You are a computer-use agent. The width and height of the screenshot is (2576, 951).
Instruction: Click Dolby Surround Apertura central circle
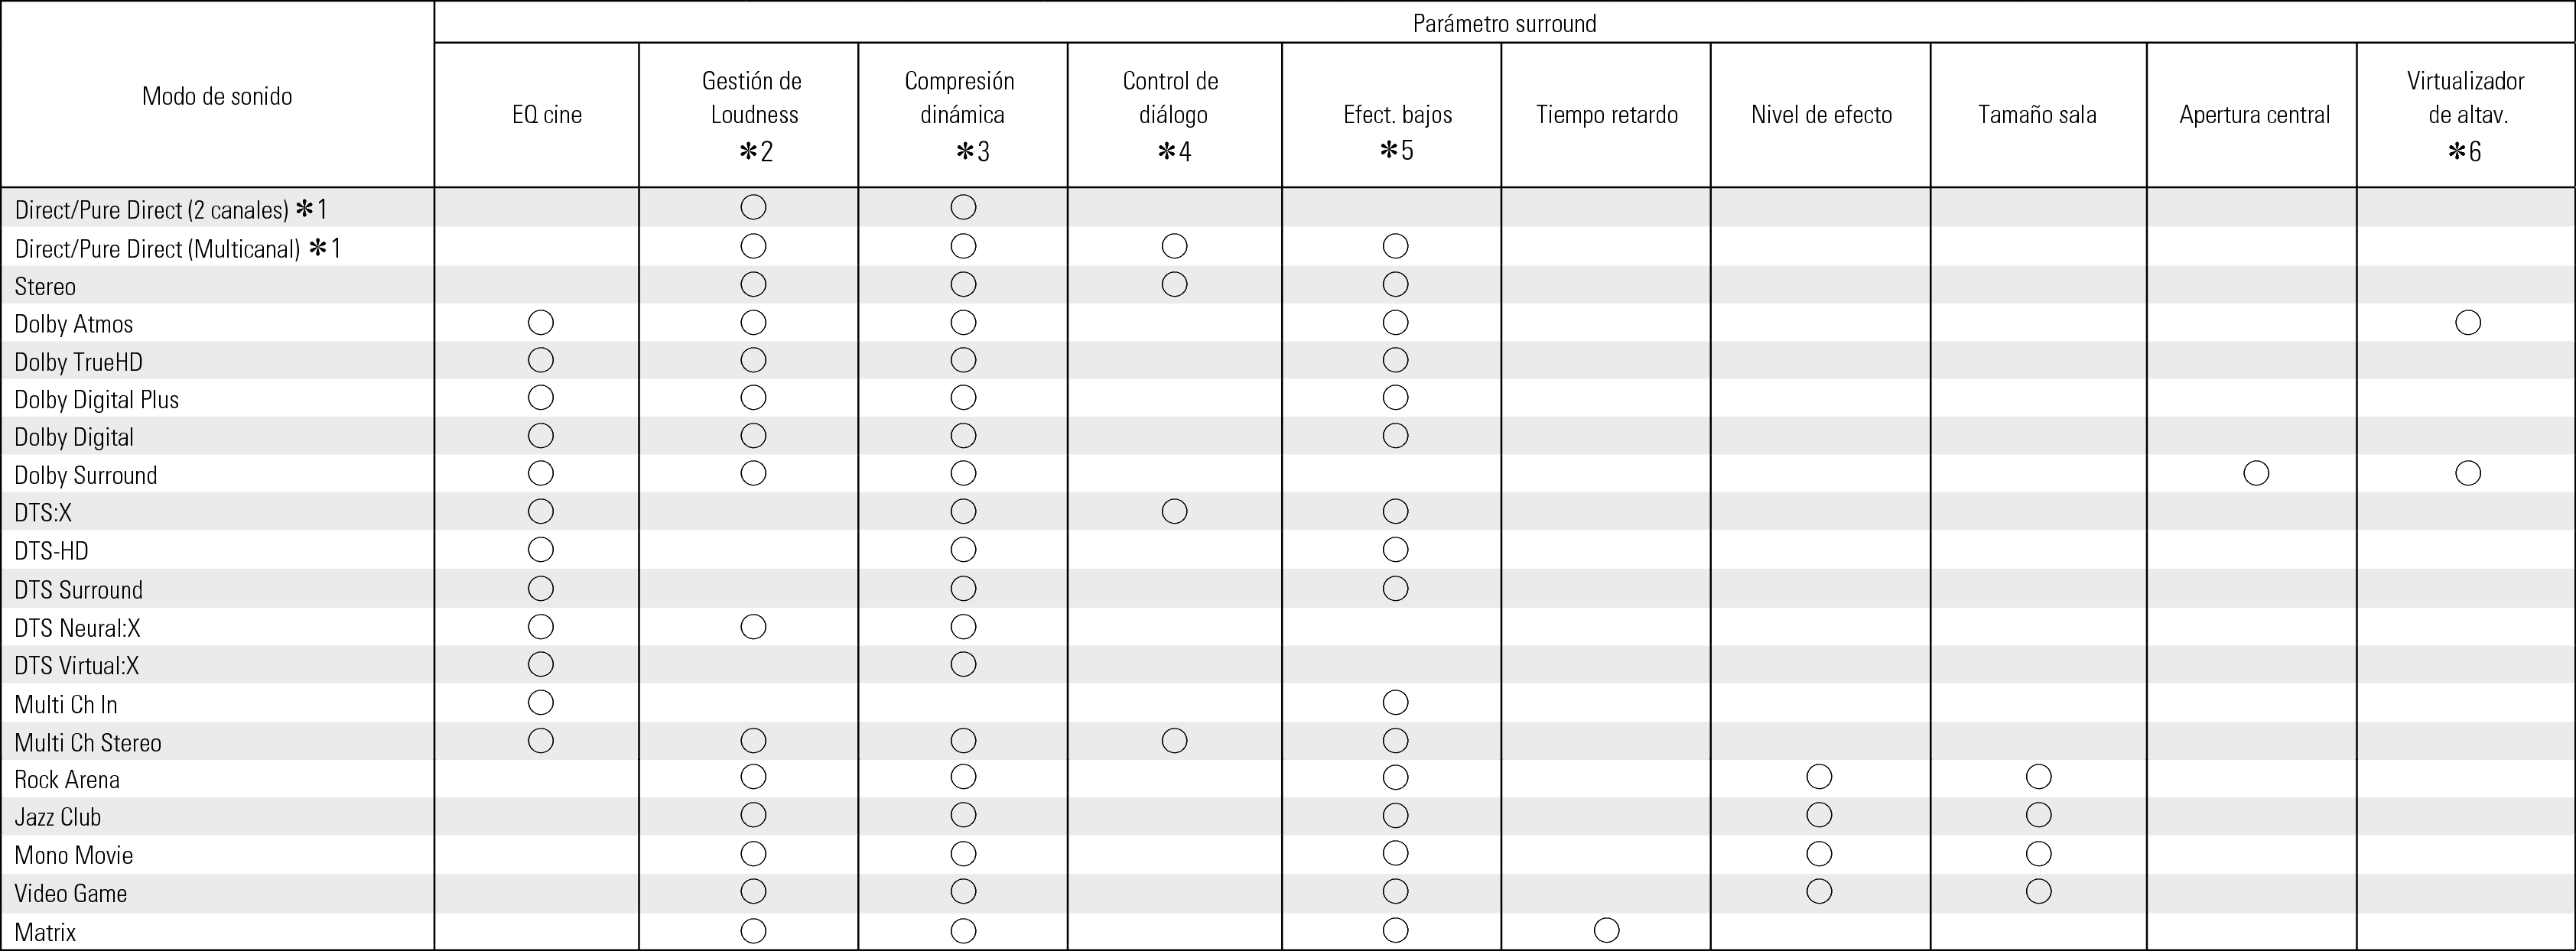point(2256,473)
